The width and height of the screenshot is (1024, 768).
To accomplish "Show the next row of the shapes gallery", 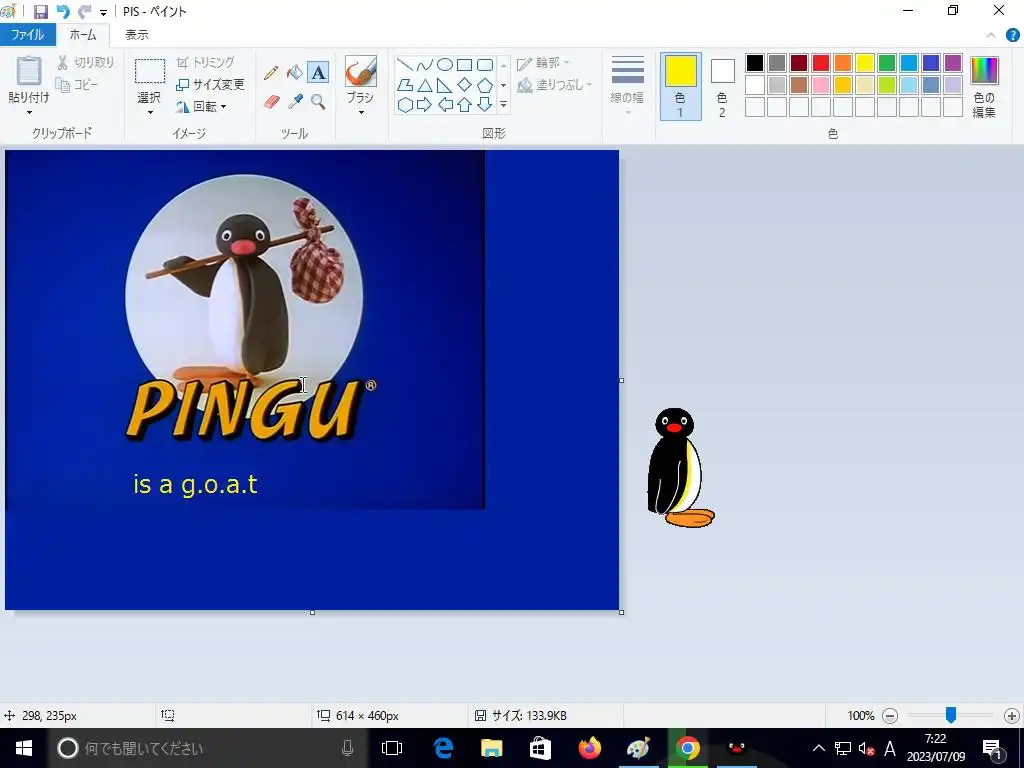I will pyautogui.click(x=504, y=85).
